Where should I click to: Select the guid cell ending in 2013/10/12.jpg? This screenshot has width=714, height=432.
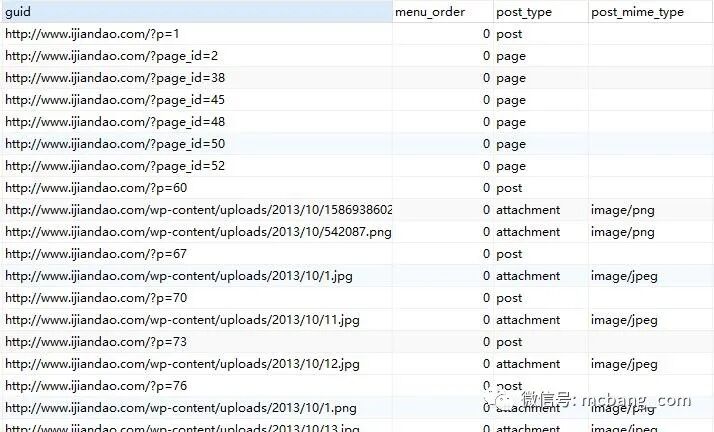tap(197, 364)
